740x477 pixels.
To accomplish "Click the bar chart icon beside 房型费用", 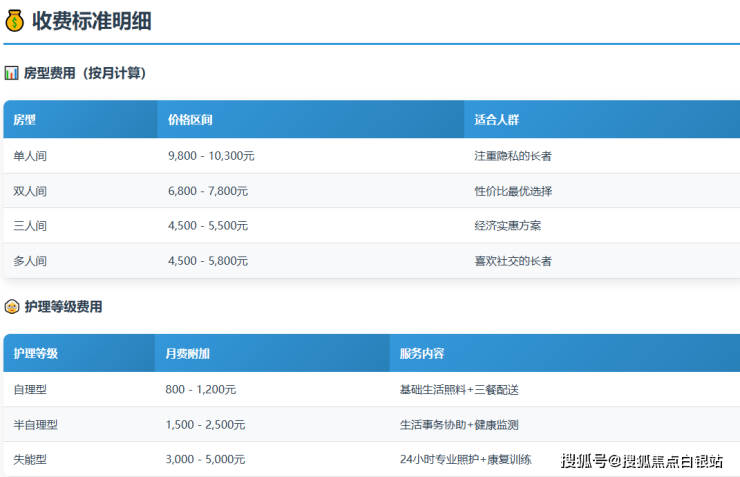I will click(x=12, y=73).
